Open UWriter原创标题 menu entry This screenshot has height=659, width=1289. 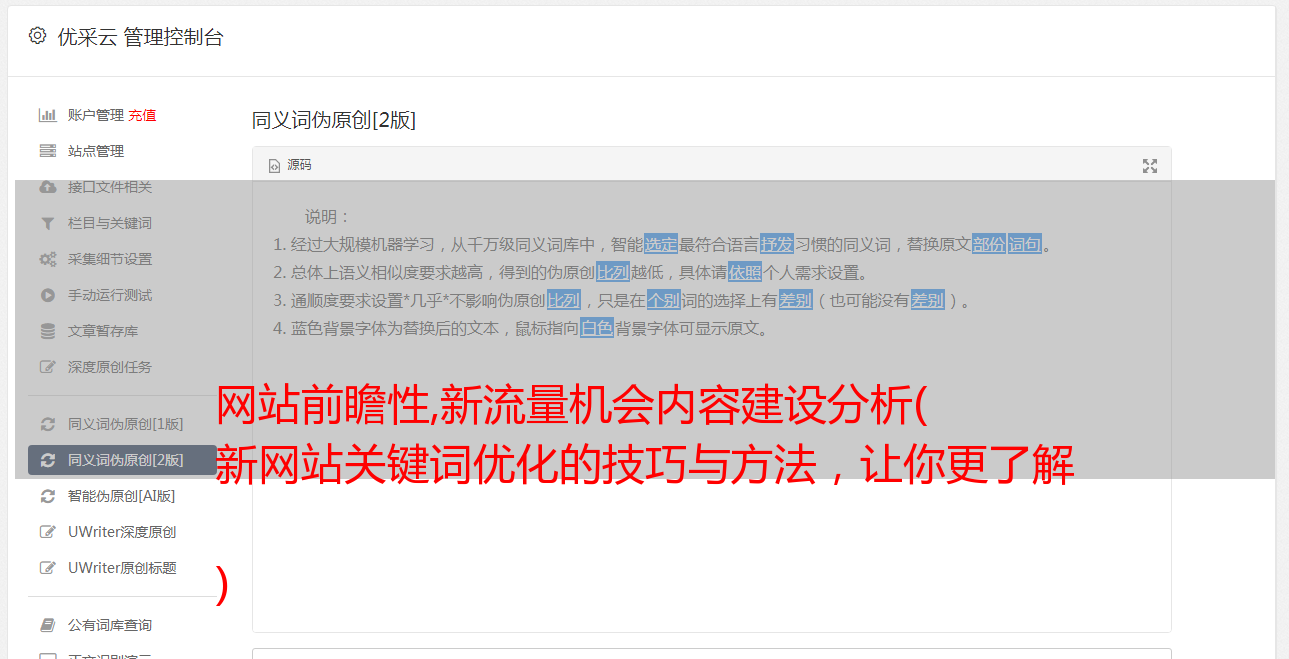(x=122, y=568)
